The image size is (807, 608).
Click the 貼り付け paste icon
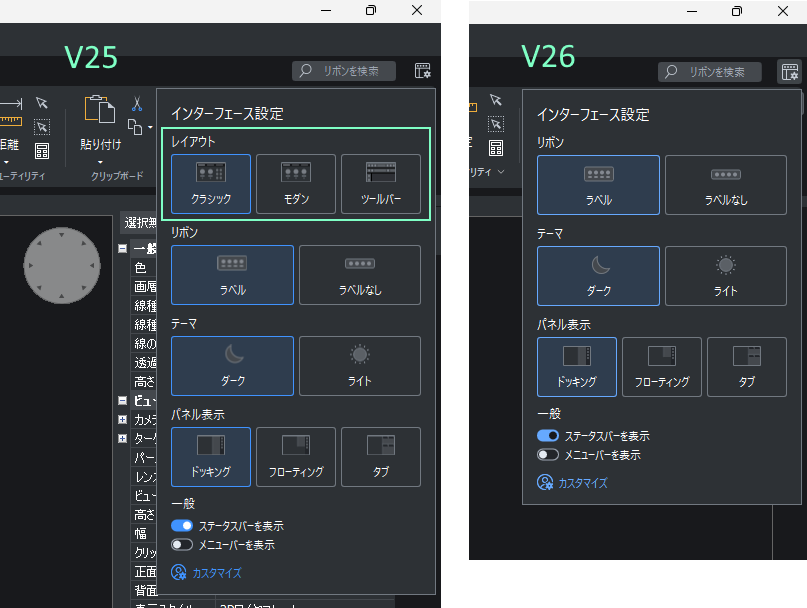(x=98, y=108)
